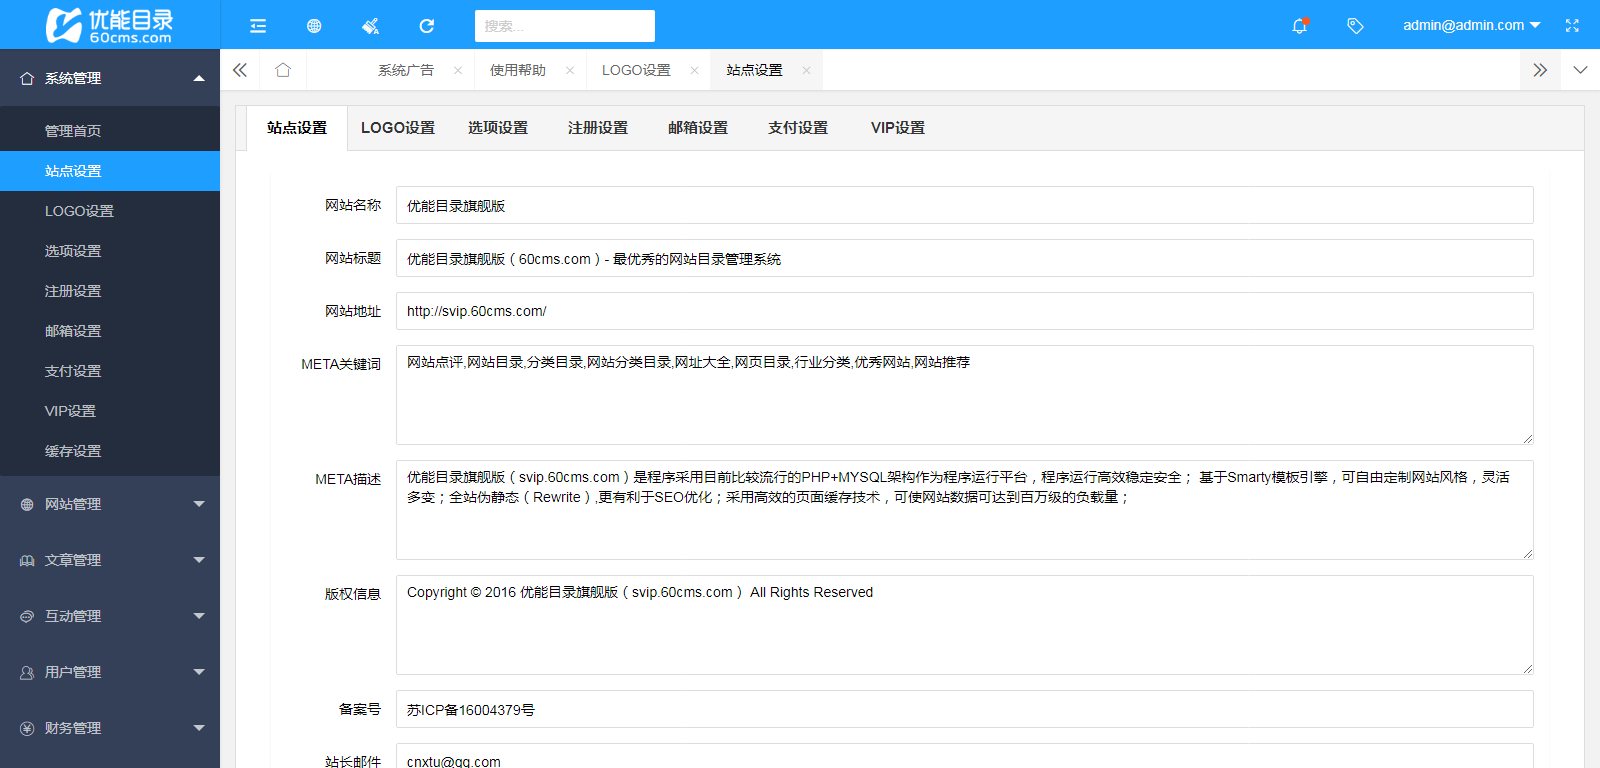Click the tabs right arrow icon
The width and height of the screenshot is (1600, 768).
coord(1540,70)
